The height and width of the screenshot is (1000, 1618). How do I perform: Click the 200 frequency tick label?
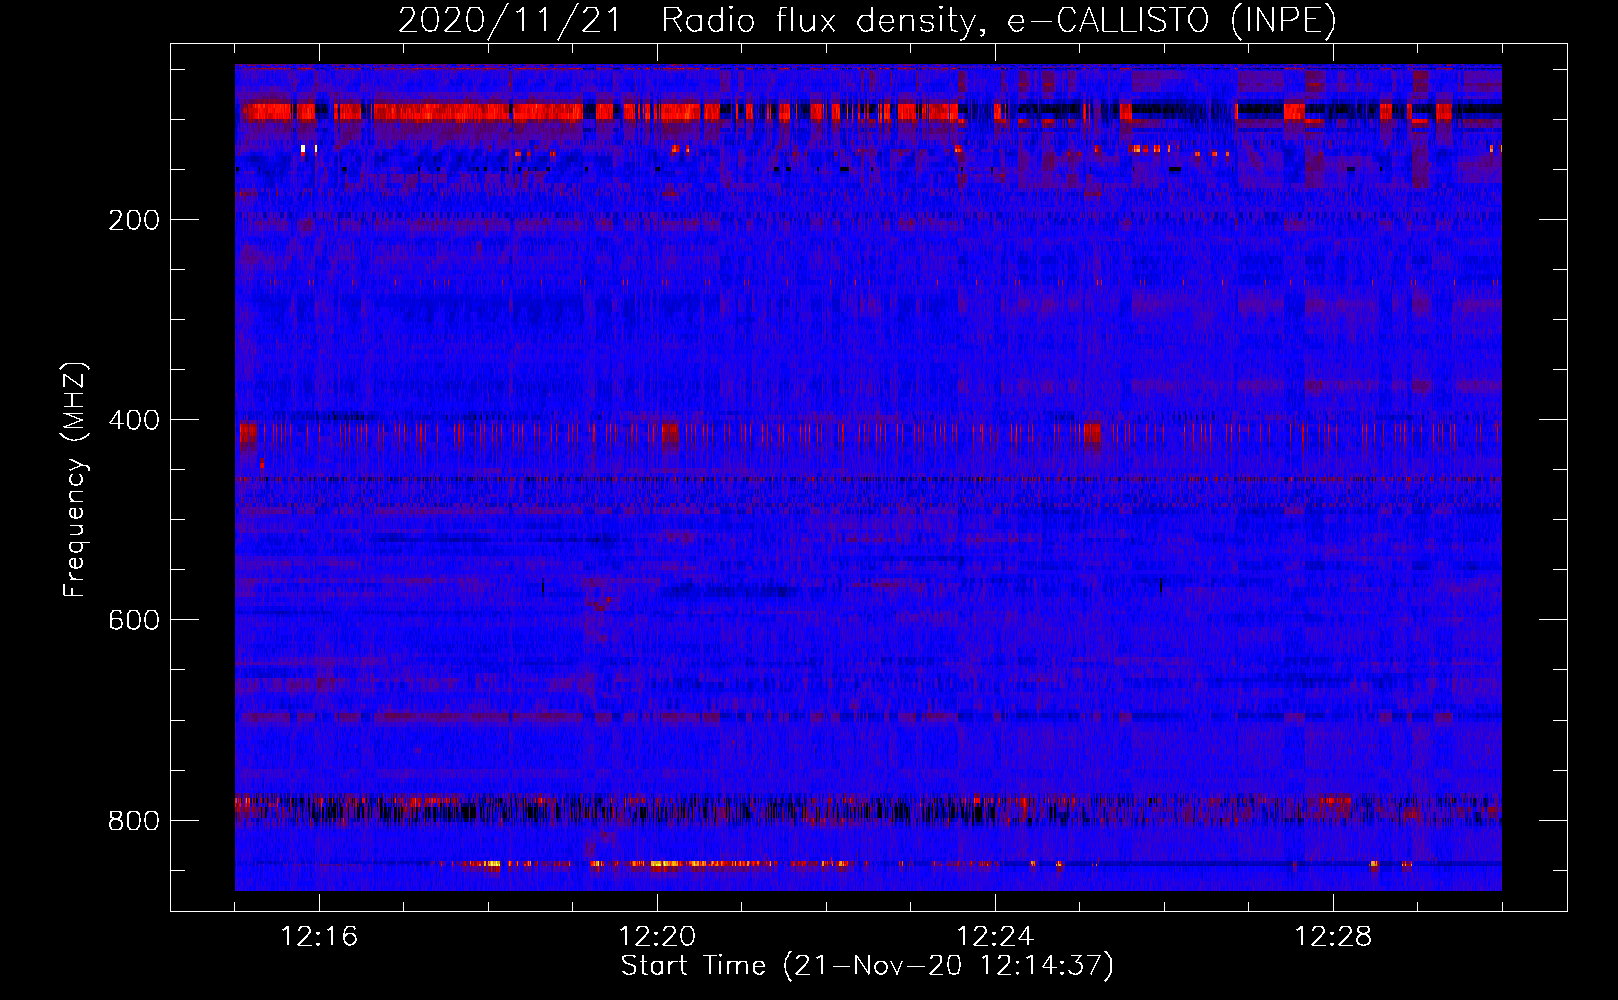point(134,220)
